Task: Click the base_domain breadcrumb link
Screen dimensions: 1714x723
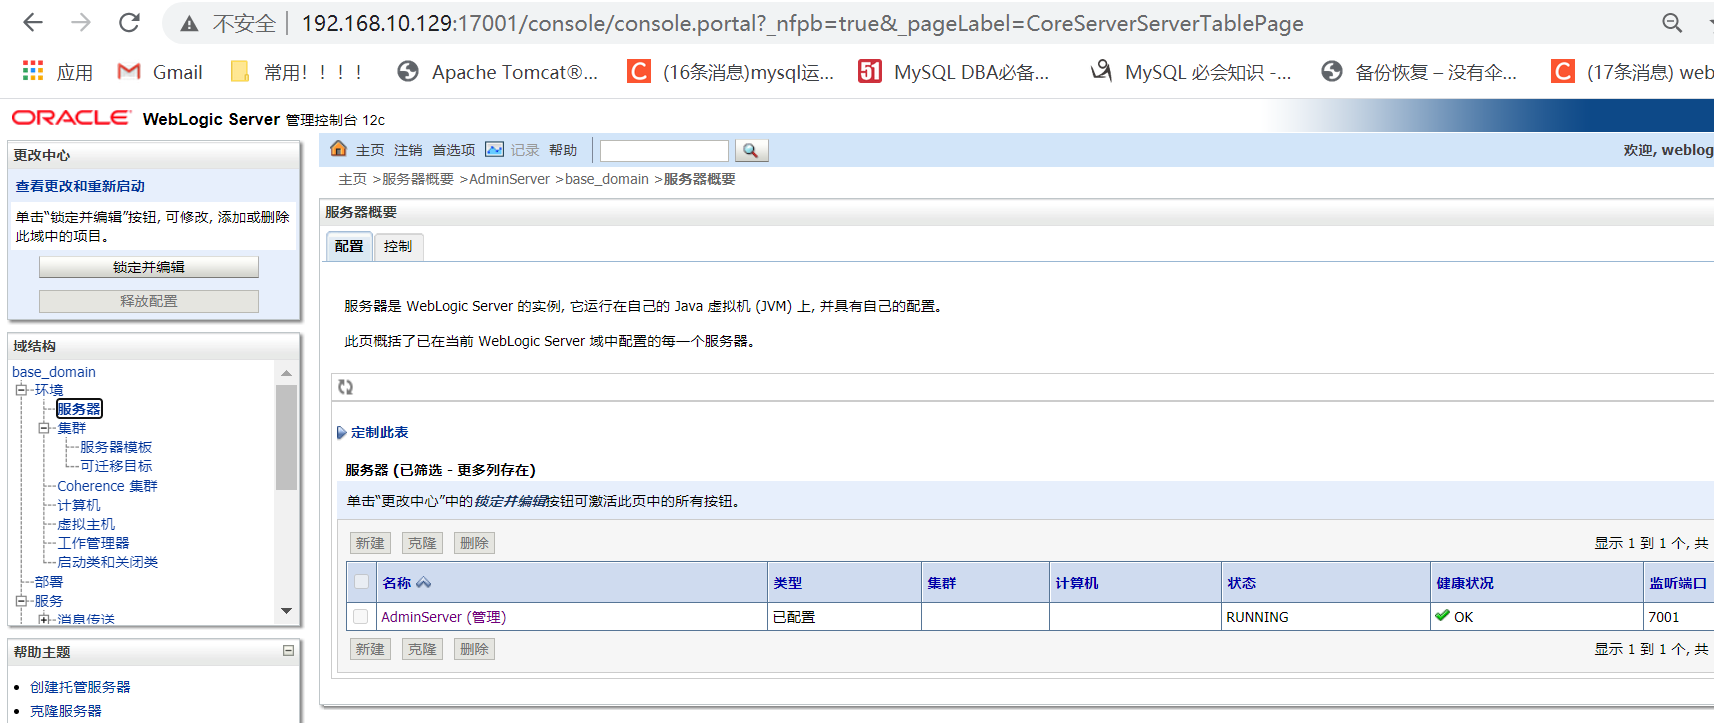Action: pos(607,179)
